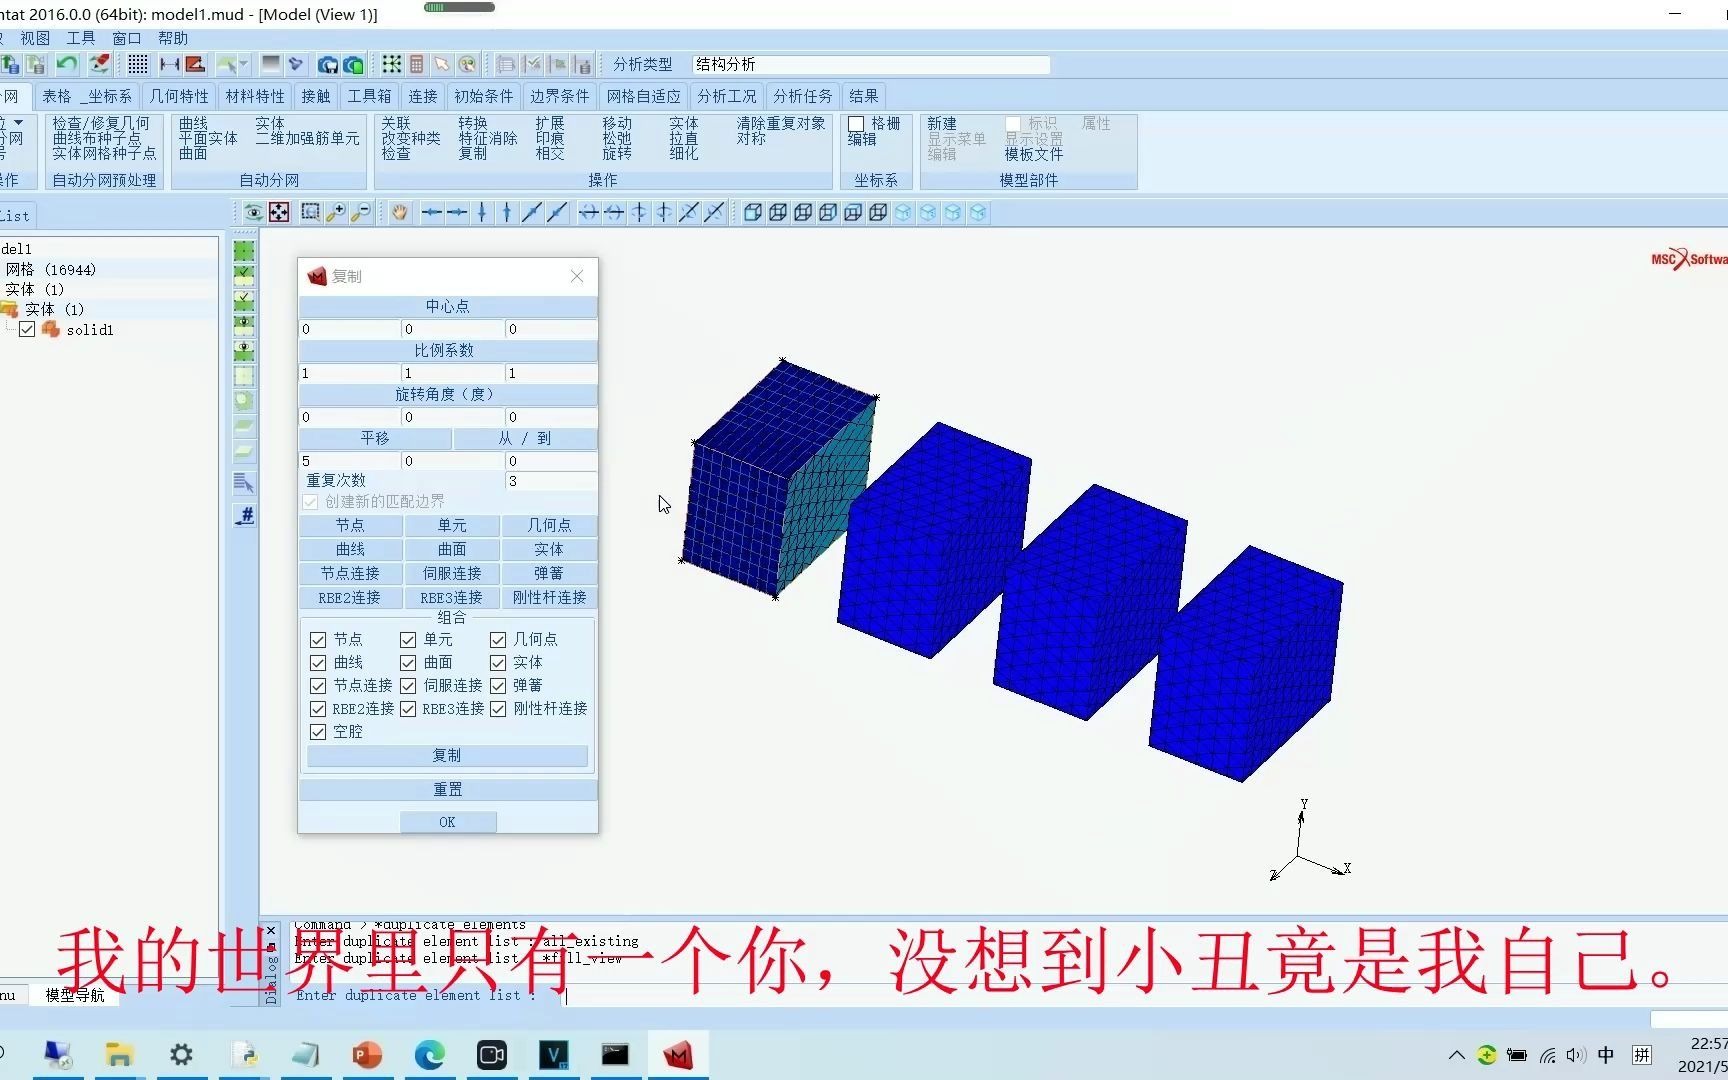
Task: Enable the 格栅 checkbox
Action: pyautogui.click(x=856, y=123)
